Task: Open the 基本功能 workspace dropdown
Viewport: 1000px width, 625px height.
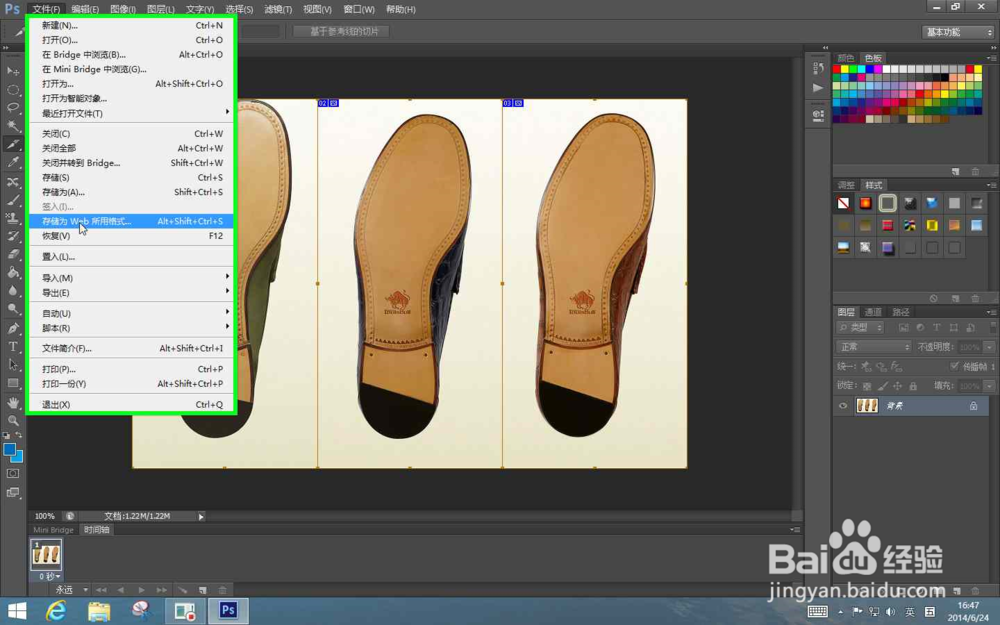Action: point(958,32)
